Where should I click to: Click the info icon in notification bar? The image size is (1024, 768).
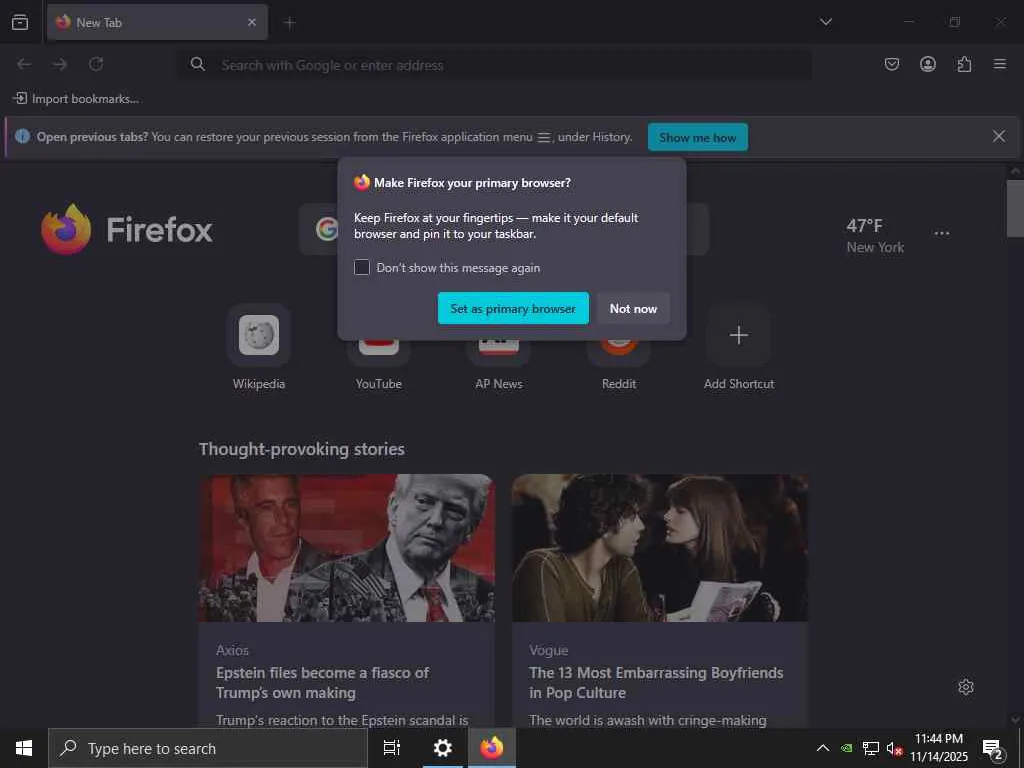pyautogui.click(x=22, y=136)
